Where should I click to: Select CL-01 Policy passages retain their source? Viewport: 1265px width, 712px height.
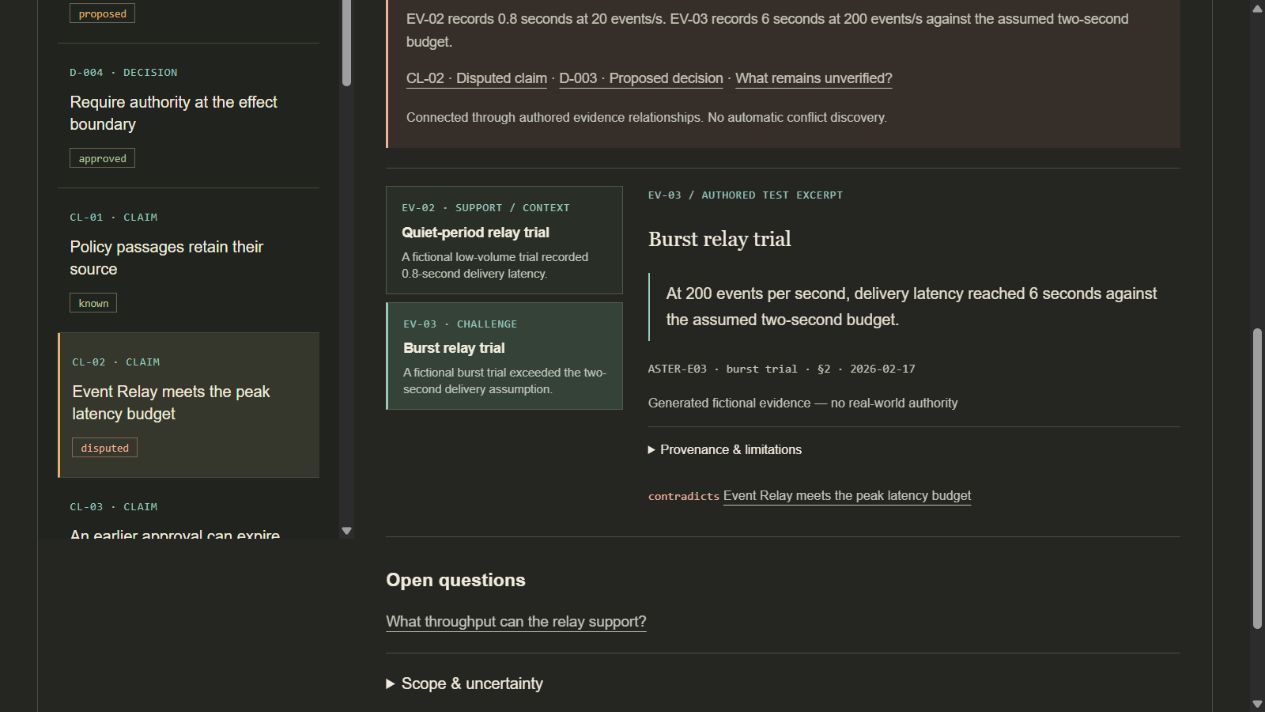tap(188, 260)
